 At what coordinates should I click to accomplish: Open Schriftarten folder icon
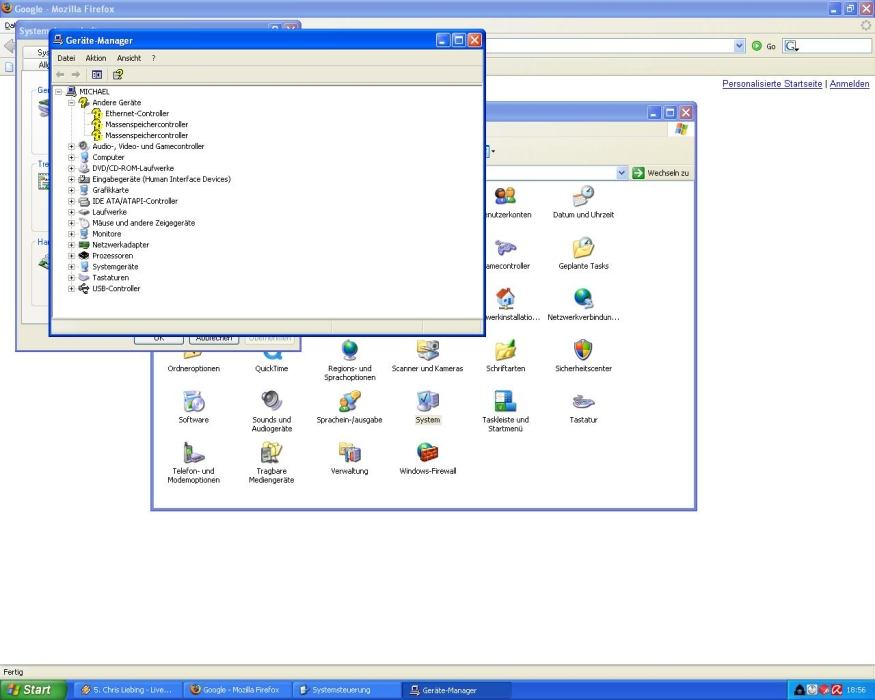tap(506, 356)
